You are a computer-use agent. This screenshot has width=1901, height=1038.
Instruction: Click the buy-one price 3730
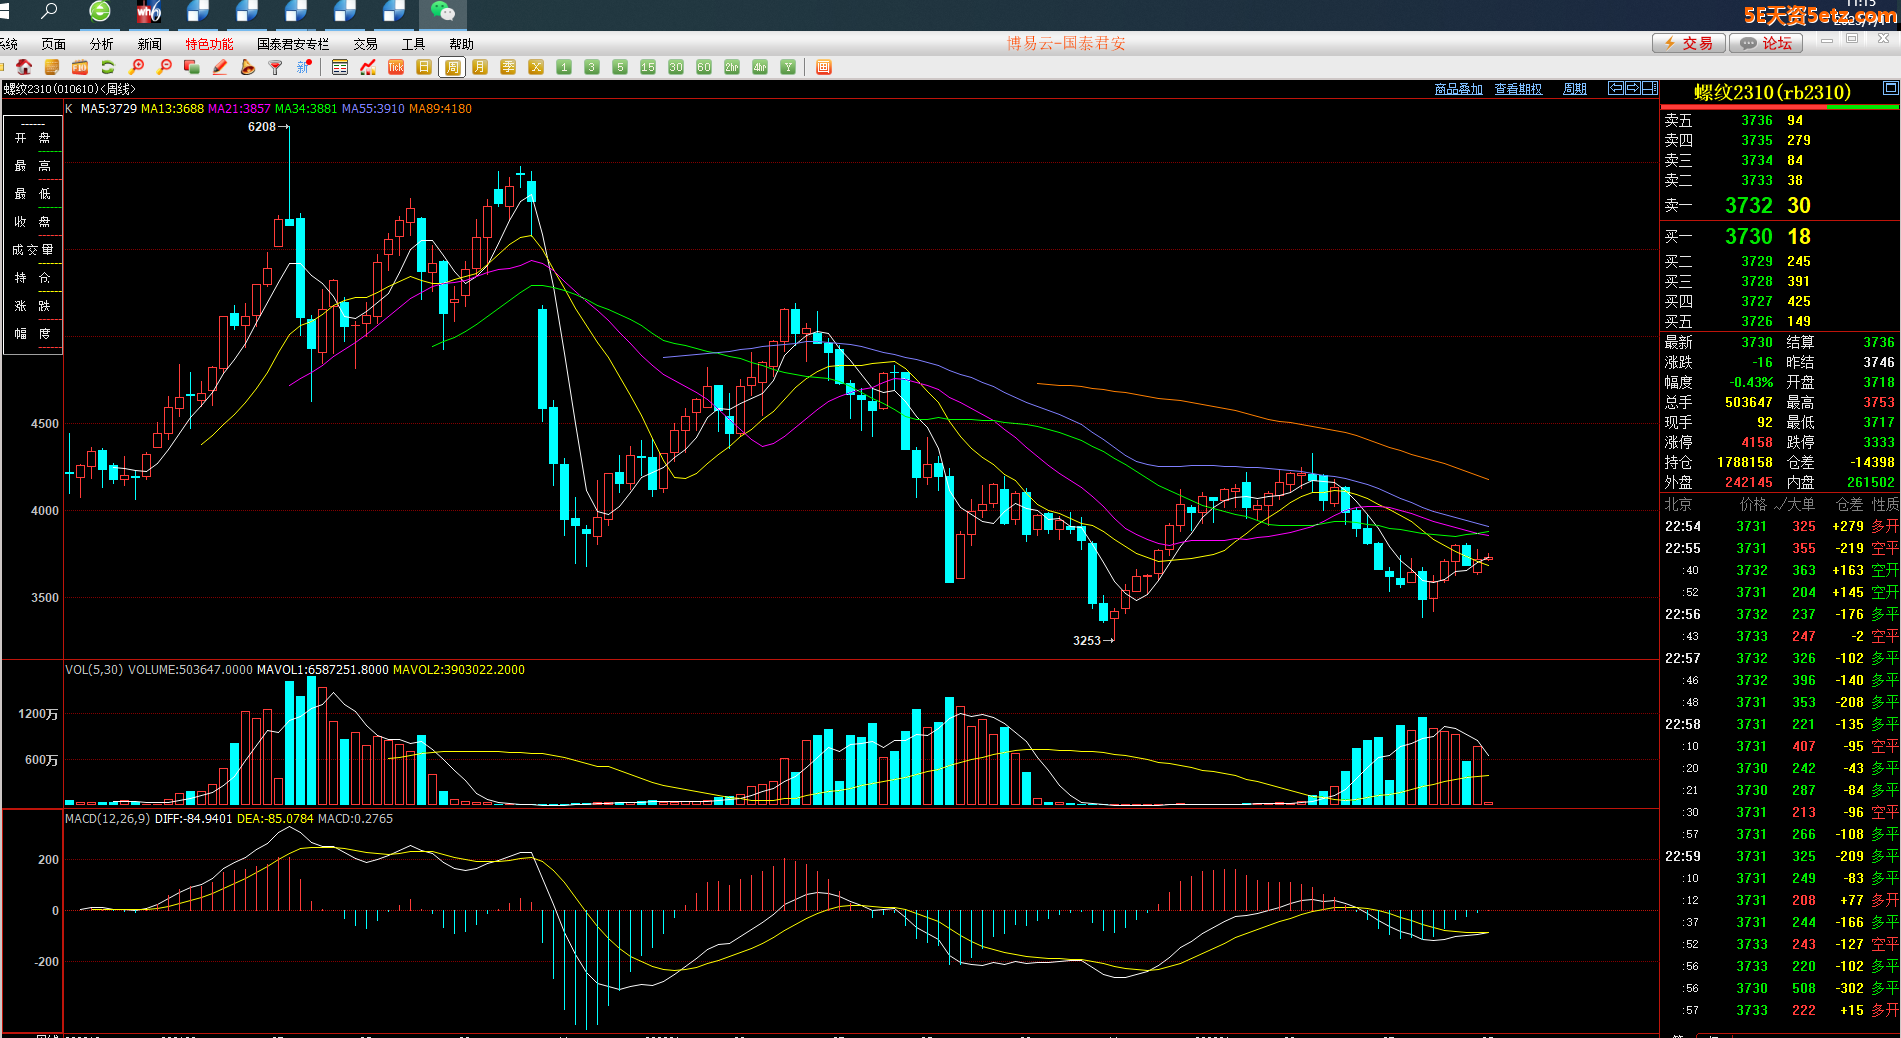click(1748, 237)
